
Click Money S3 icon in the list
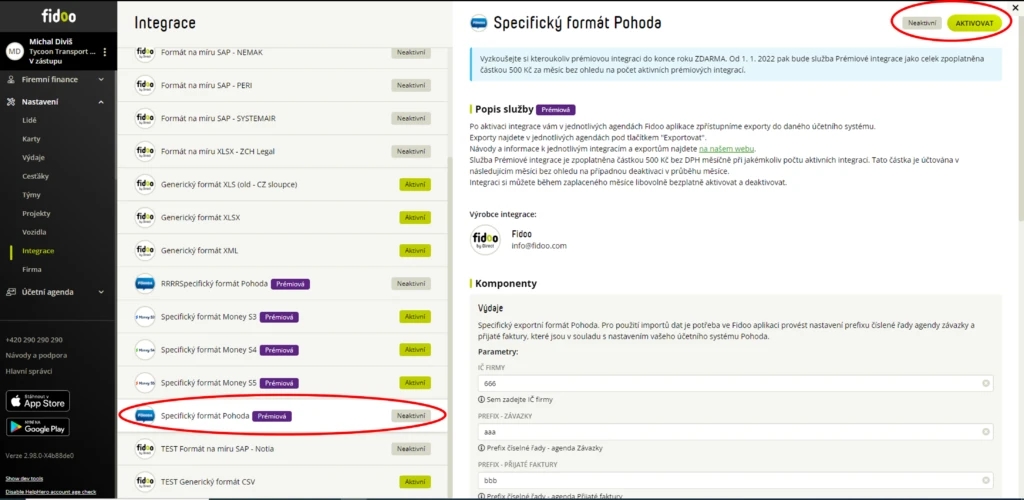(145, 317)
